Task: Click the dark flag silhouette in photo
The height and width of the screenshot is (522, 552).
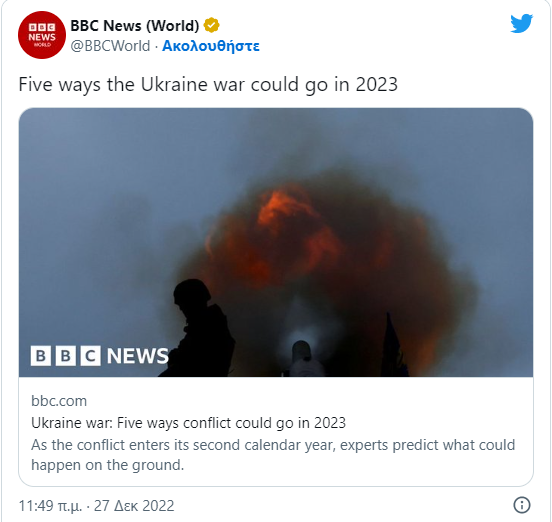Action: click(394, 345)
